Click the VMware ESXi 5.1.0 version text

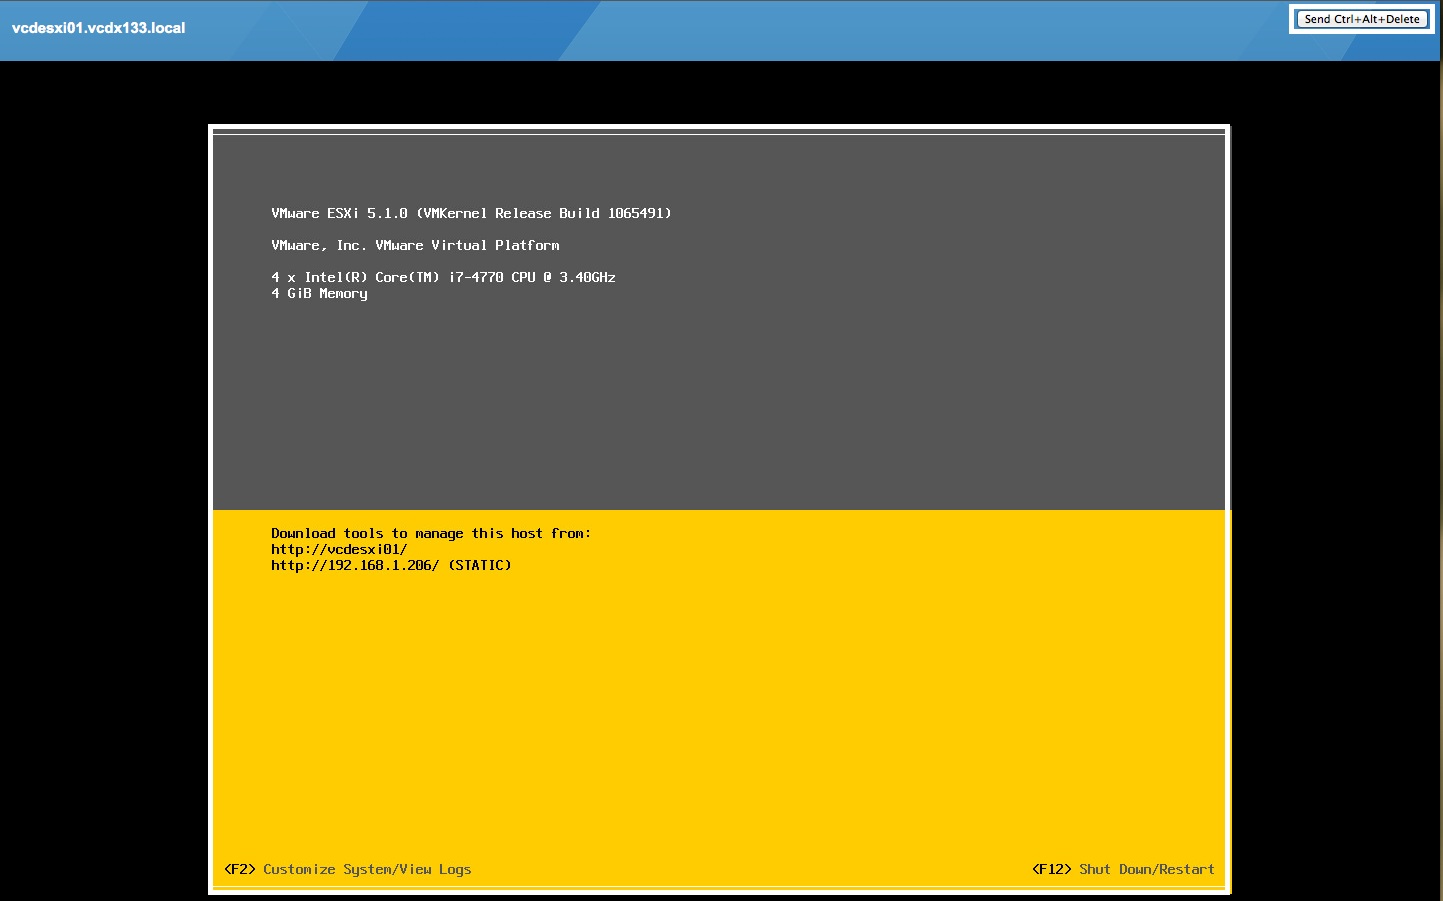click(339, 213)
